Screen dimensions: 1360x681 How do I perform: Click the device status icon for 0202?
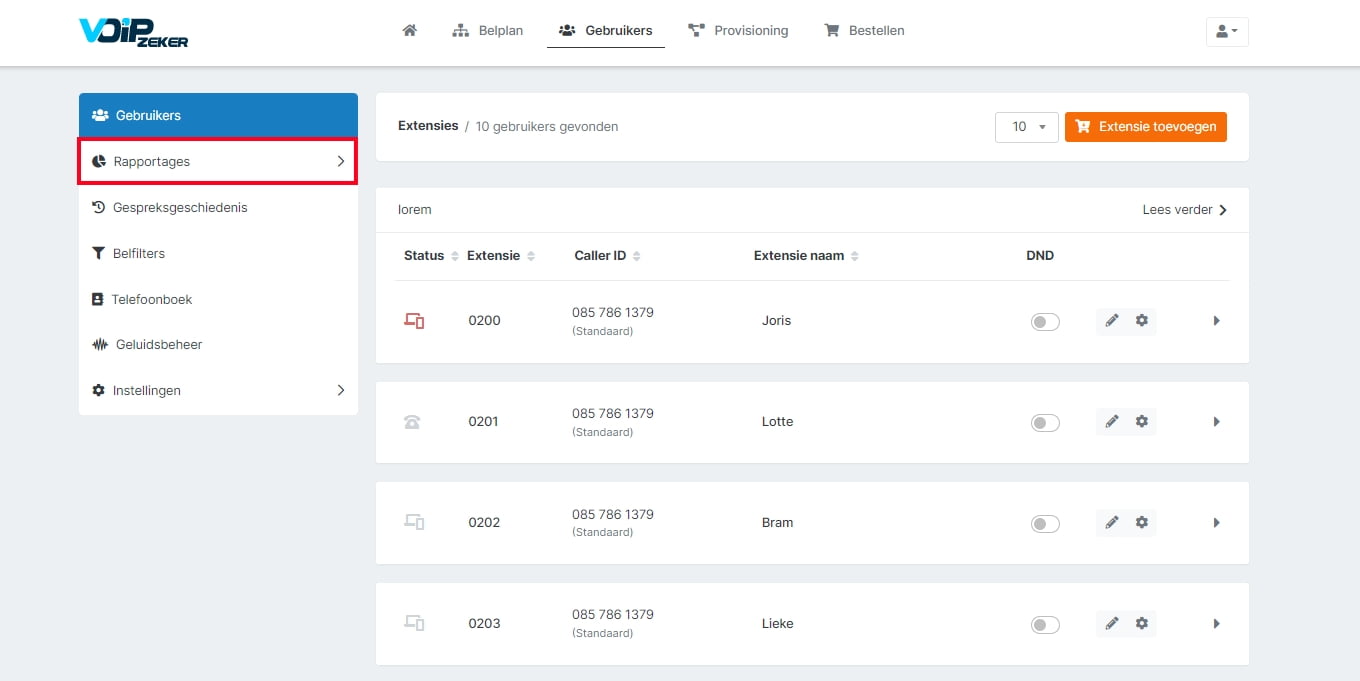pos(414,522)
